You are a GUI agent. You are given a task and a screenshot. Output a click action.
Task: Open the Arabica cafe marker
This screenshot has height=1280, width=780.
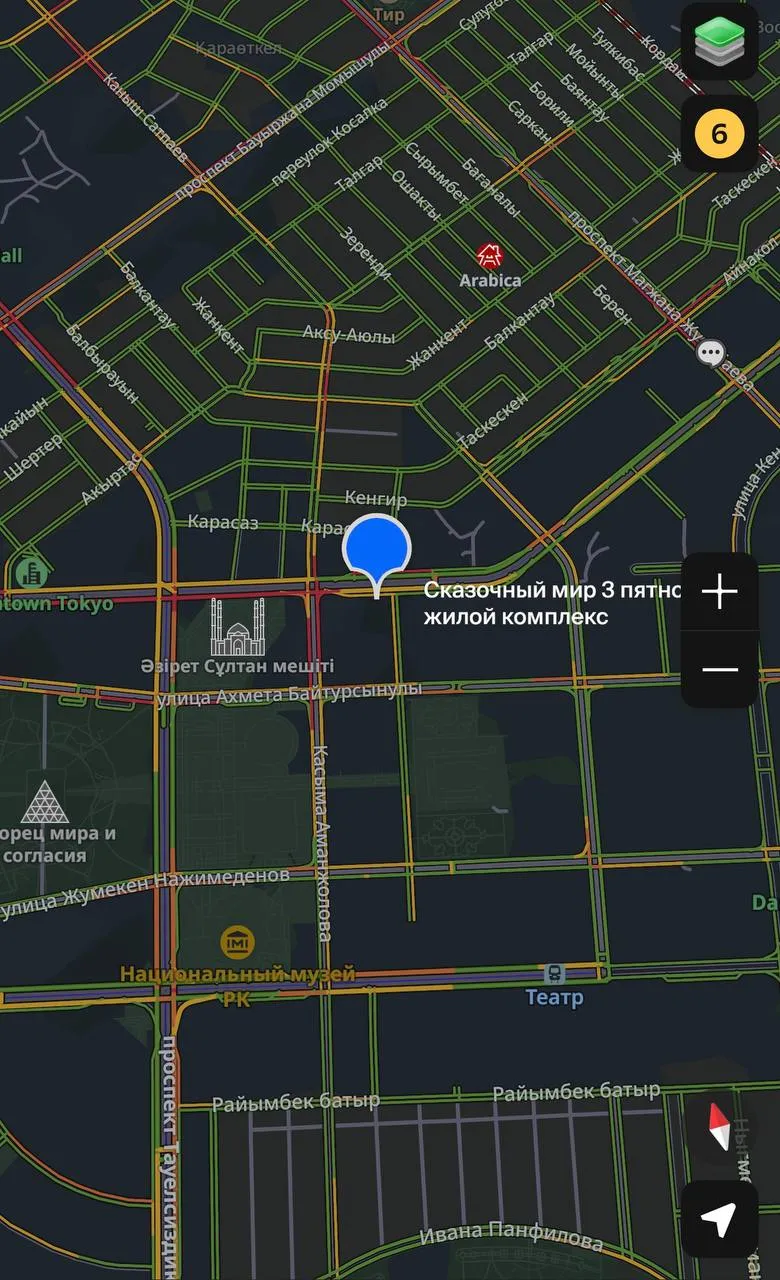pyautogui.click(x=489, y=255)
